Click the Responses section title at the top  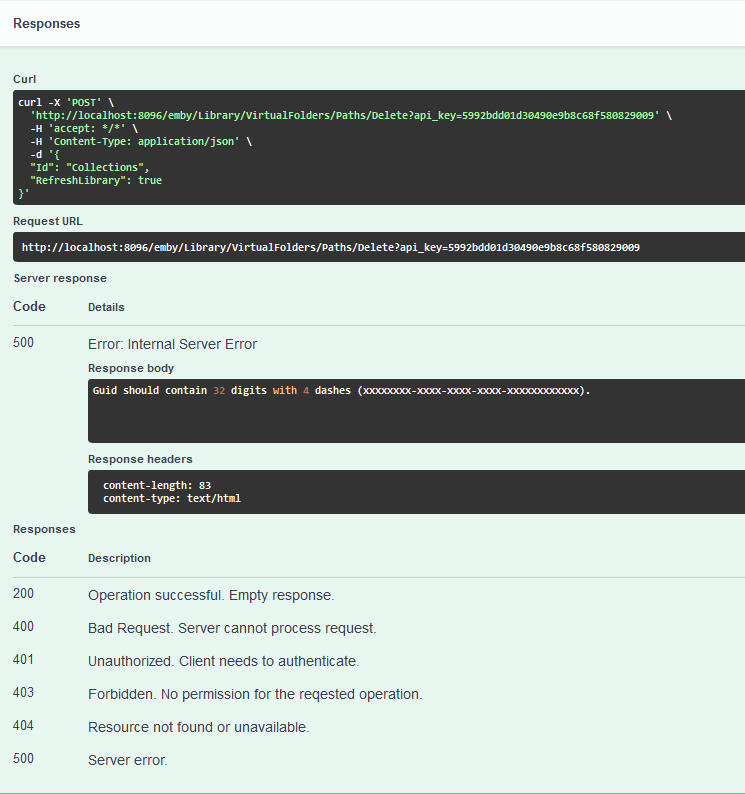click(x=47, y=23)
